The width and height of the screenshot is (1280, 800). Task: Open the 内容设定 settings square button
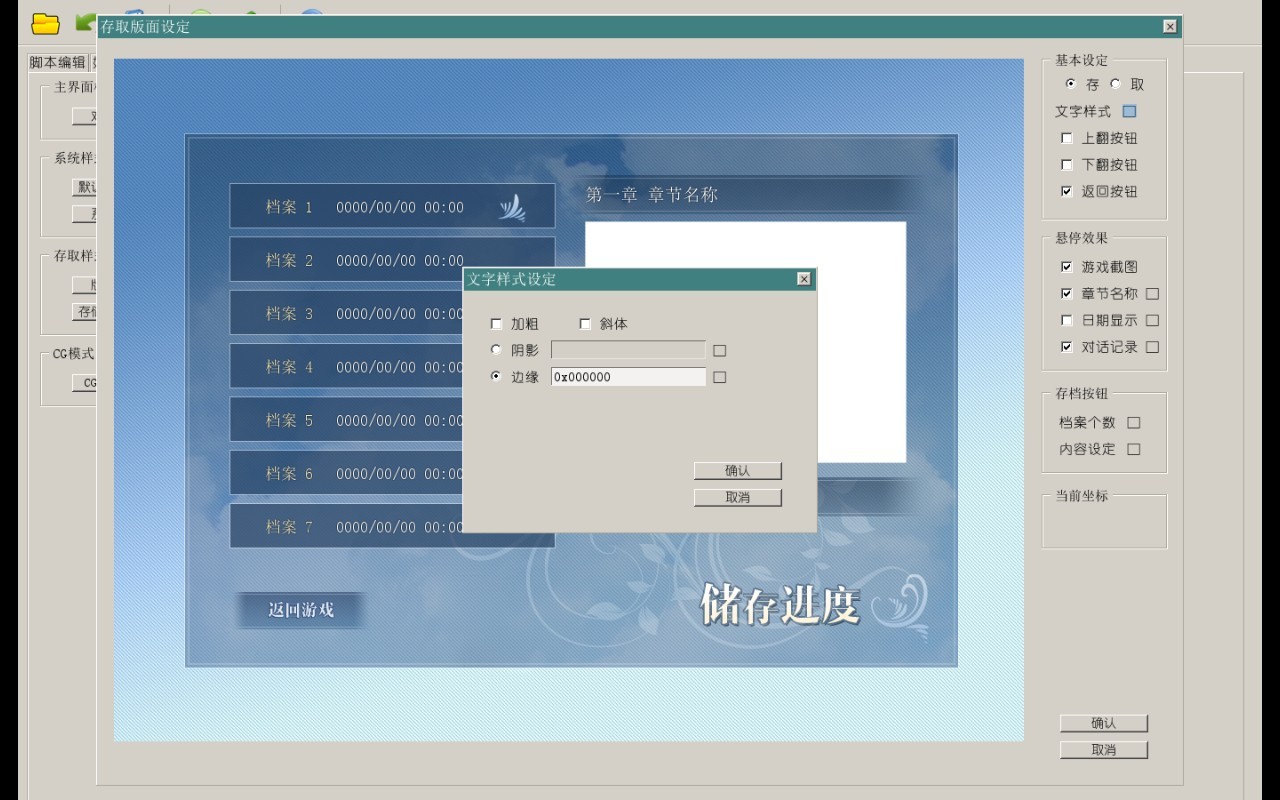pos(1133,450)
